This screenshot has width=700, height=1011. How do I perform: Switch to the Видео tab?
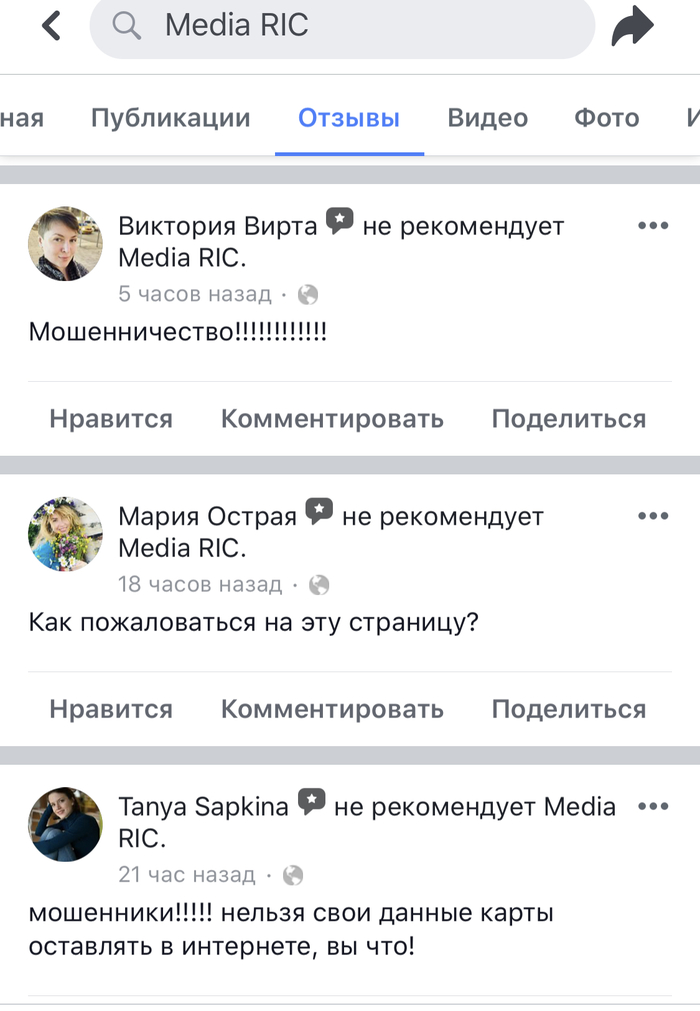(x=487, y=118)
